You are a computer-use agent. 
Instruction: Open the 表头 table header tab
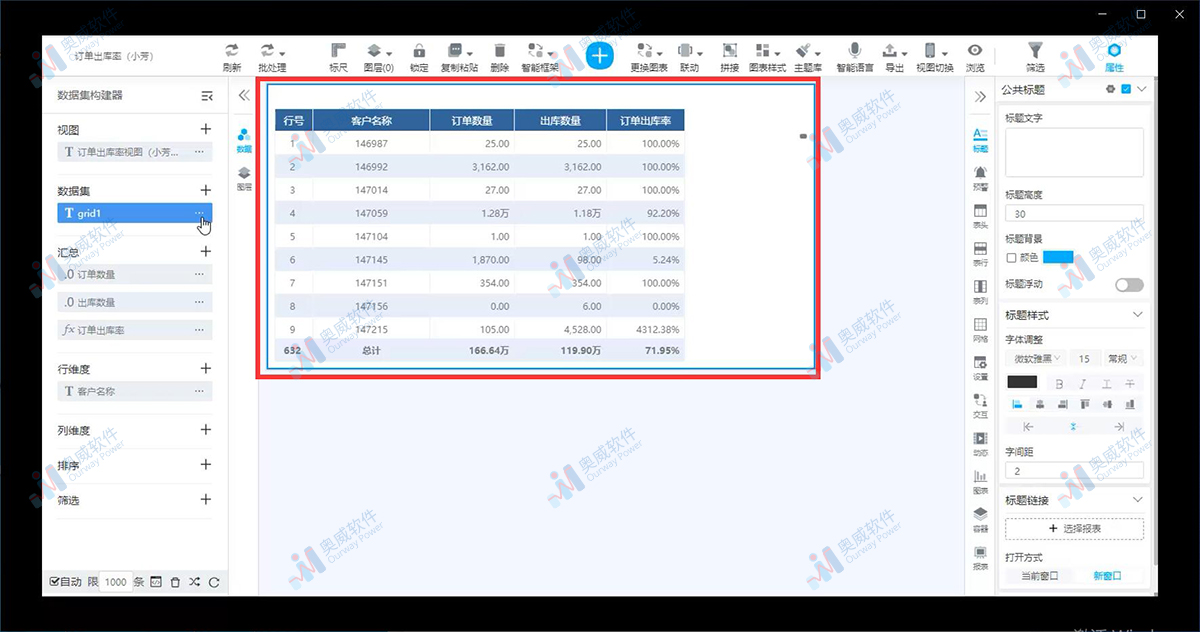tap(980, 217)
